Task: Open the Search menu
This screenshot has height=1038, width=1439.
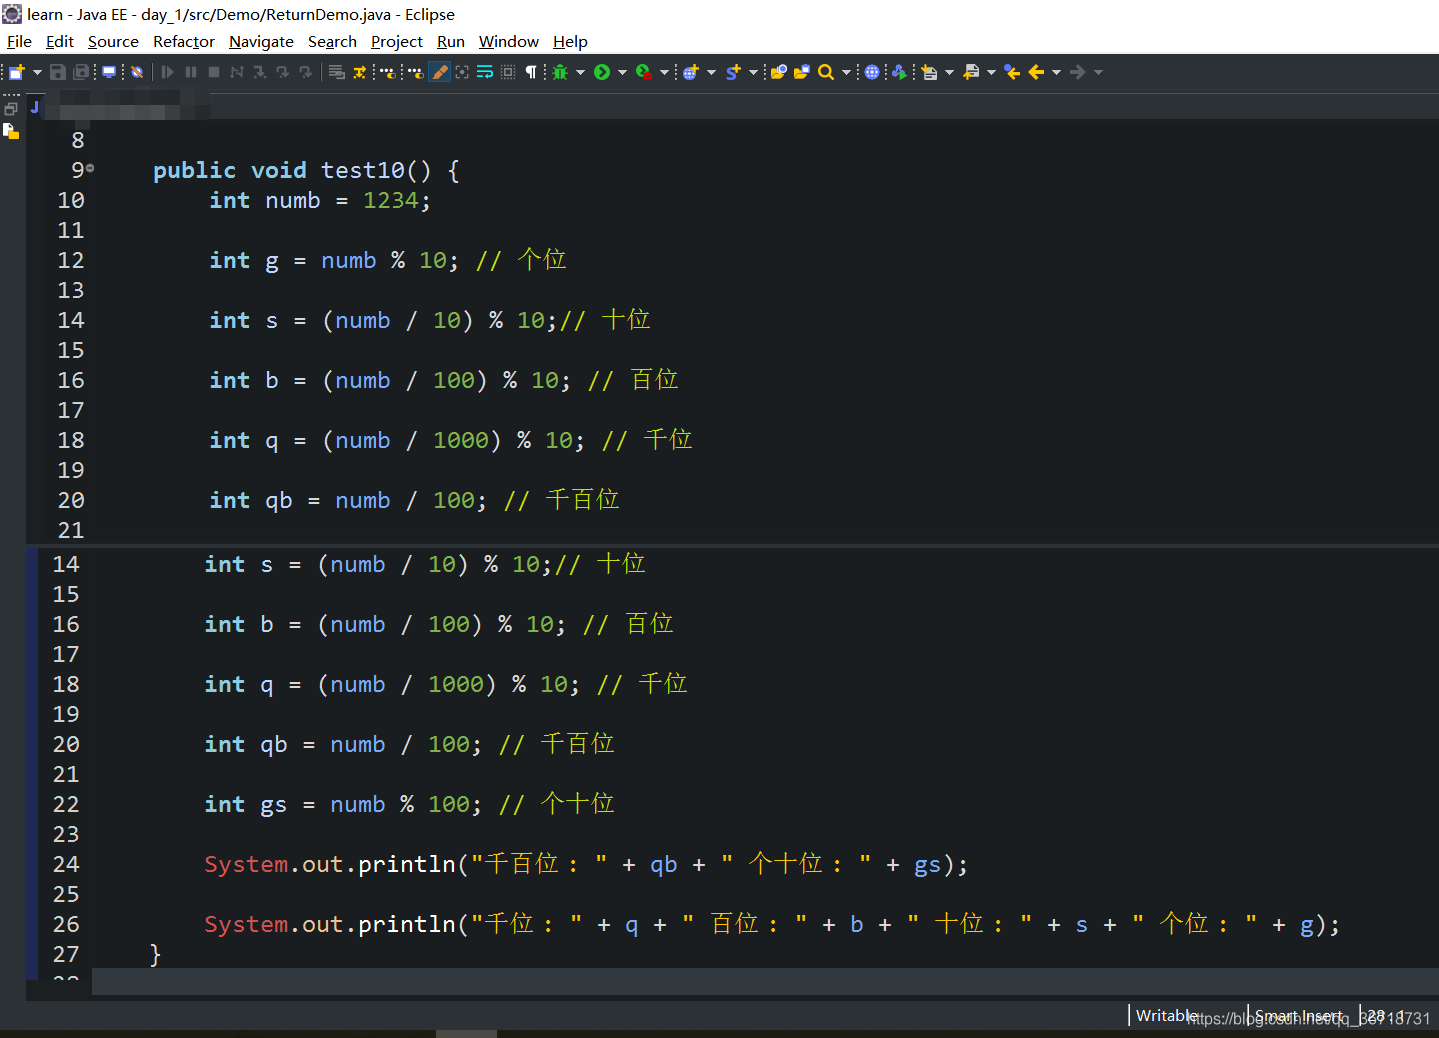Action: point(332,42)
